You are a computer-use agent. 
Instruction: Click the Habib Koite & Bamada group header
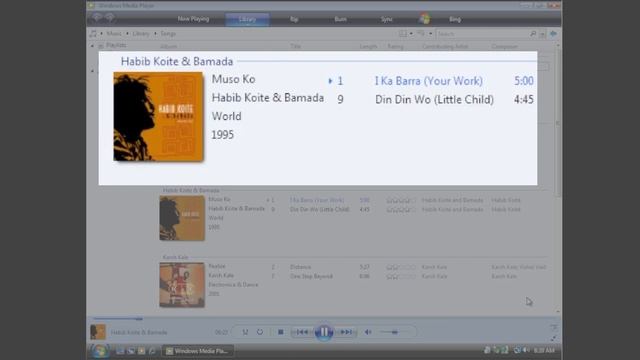(x=191, y=190)
